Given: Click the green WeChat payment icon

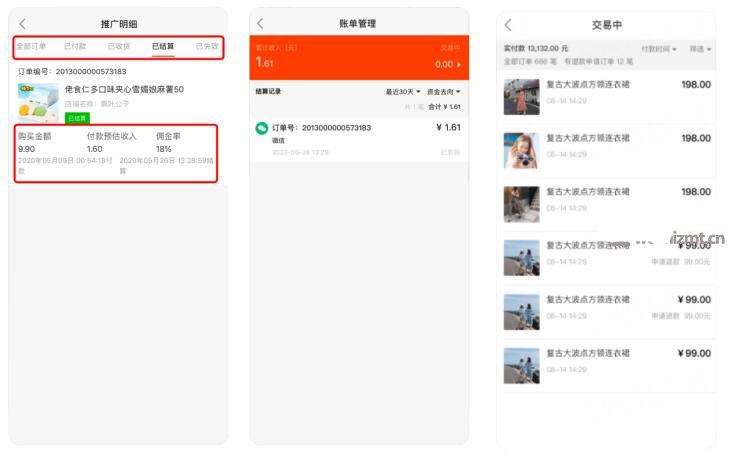Looking at the screenshot, I should point(262,129).
